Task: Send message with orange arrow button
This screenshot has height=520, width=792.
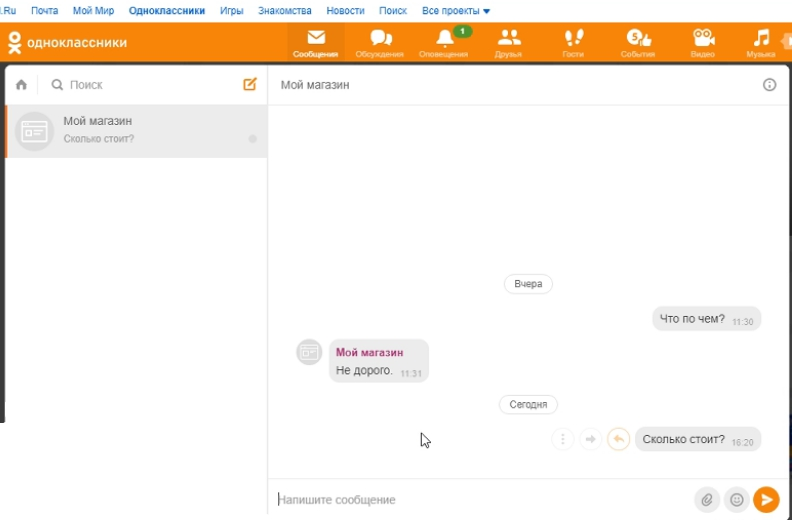Action: click(766, 500)
